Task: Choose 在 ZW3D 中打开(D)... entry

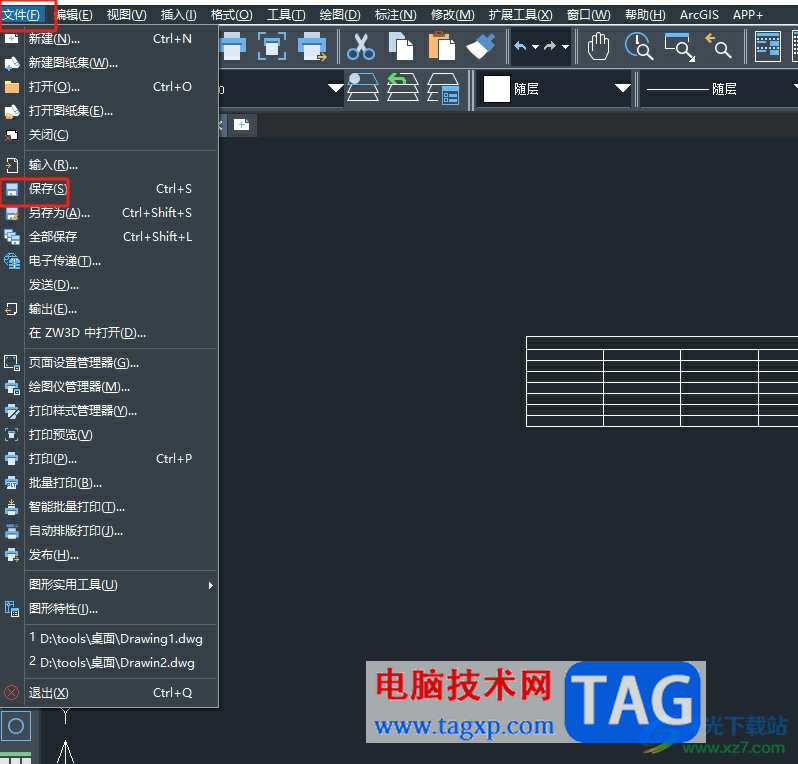Action: (x=110, y=333)
